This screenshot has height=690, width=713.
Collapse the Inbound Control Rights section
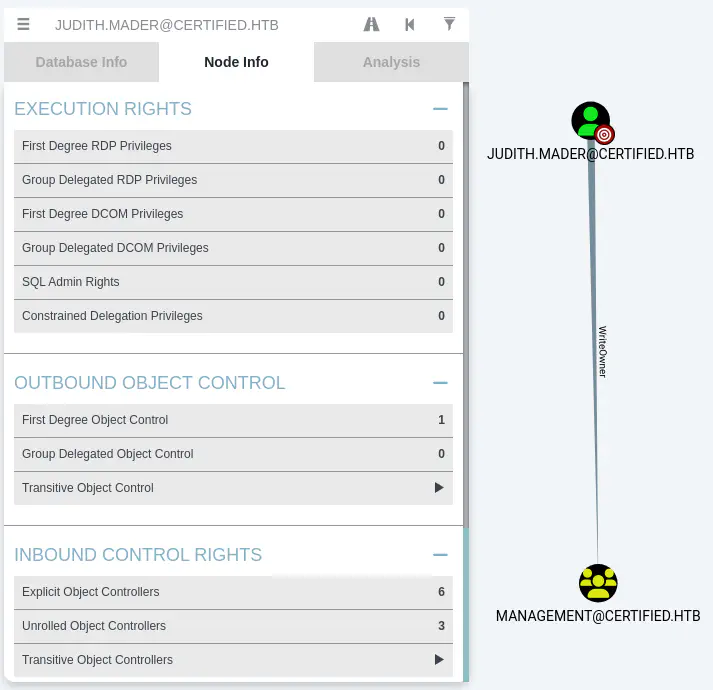click(439, 555)
